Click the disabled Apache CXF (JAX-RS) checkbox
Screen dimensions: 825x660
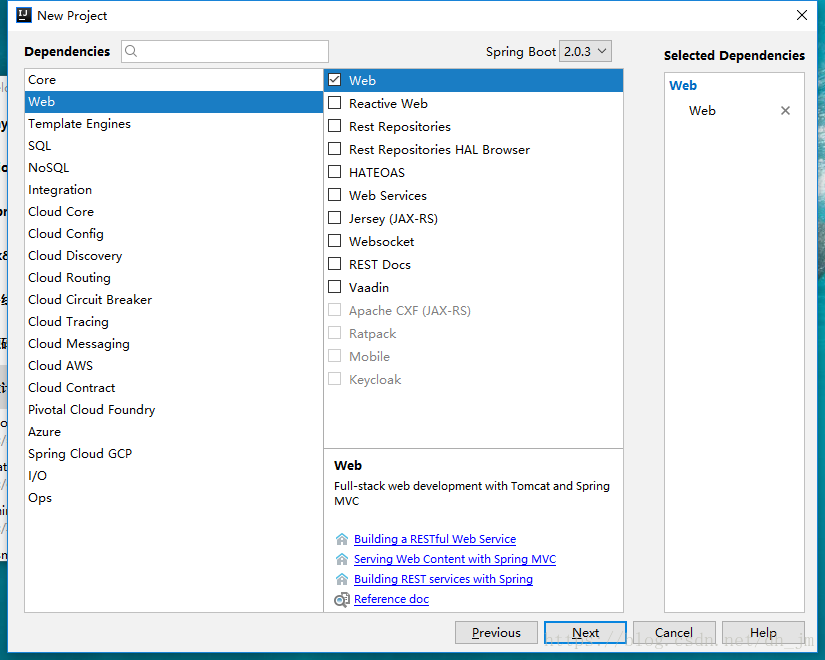tap(335, 310)
